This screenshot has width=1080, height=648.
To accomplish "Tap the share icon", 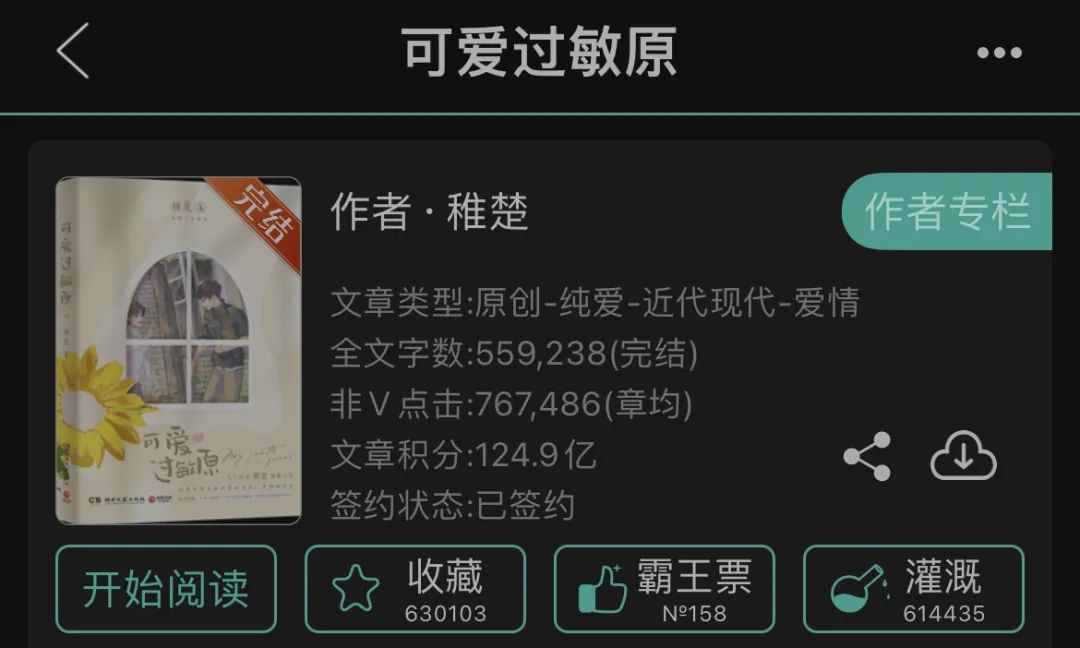I will 867,456.
